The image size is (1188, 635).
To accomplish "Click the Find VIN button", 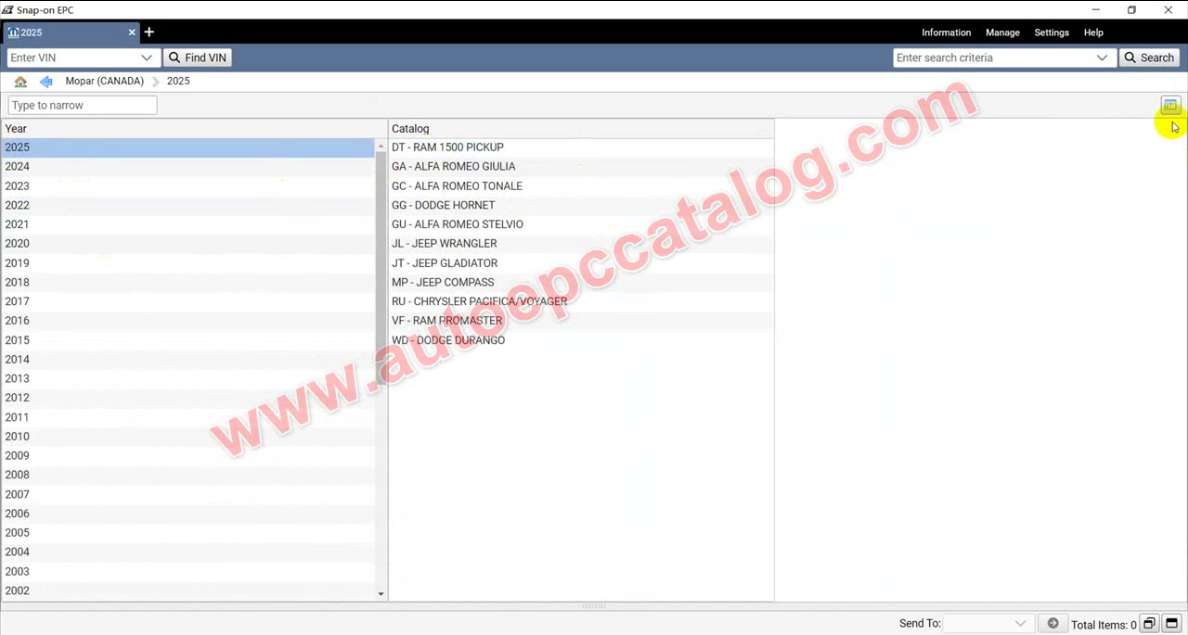I will pos(198,58).
